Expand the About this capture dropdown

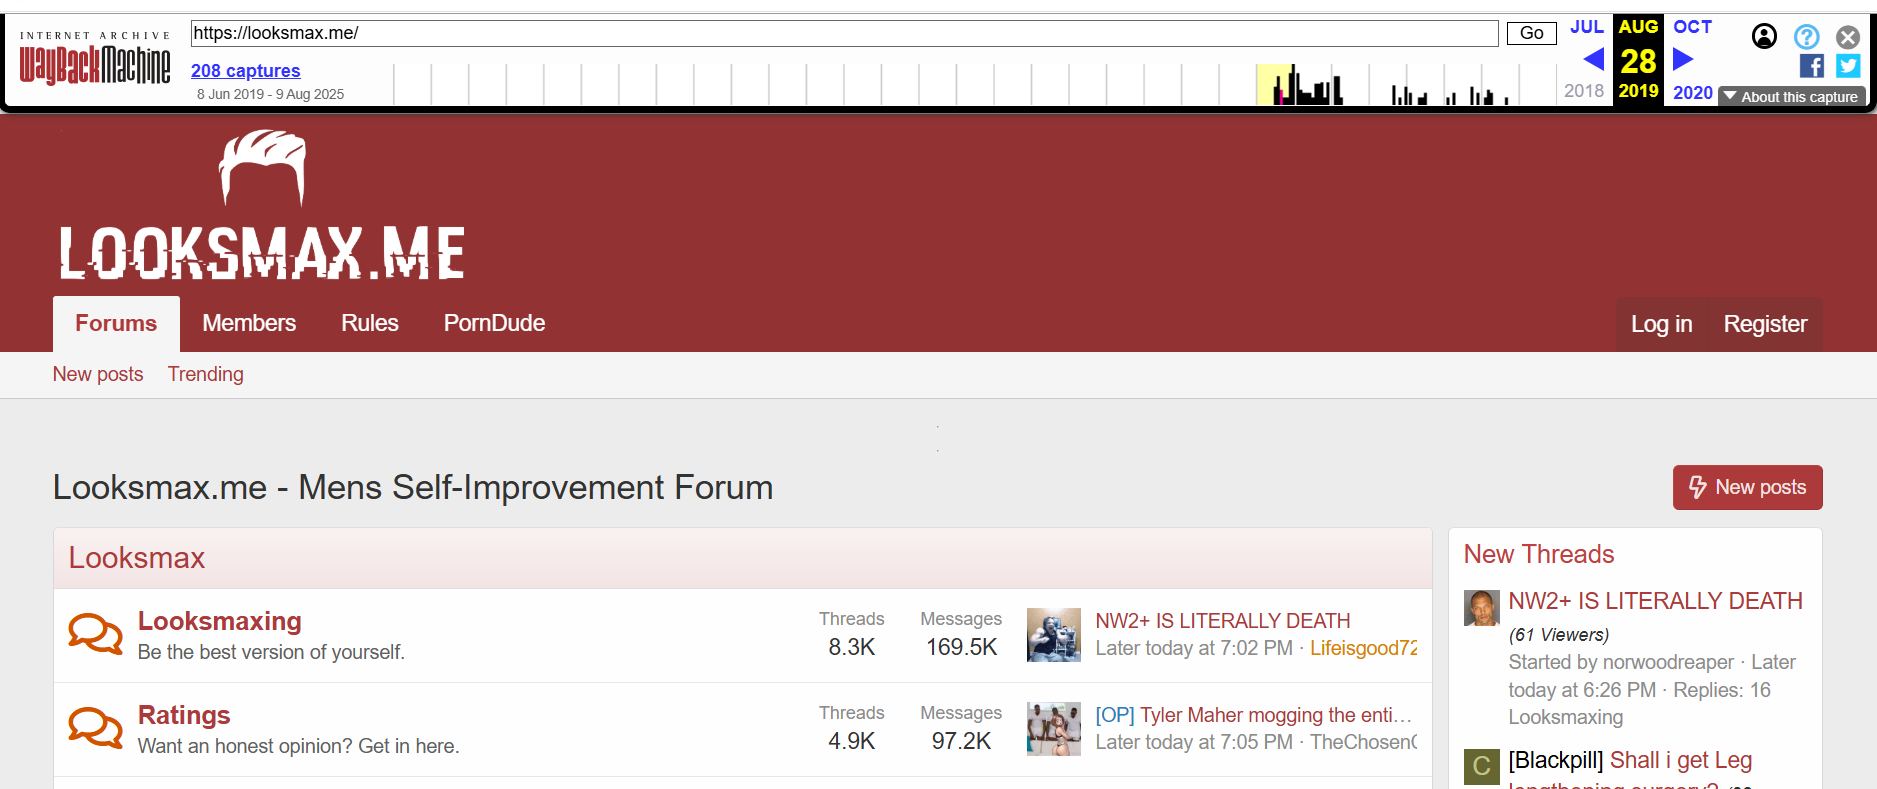pyautogui.click(x=1791, y=97)
